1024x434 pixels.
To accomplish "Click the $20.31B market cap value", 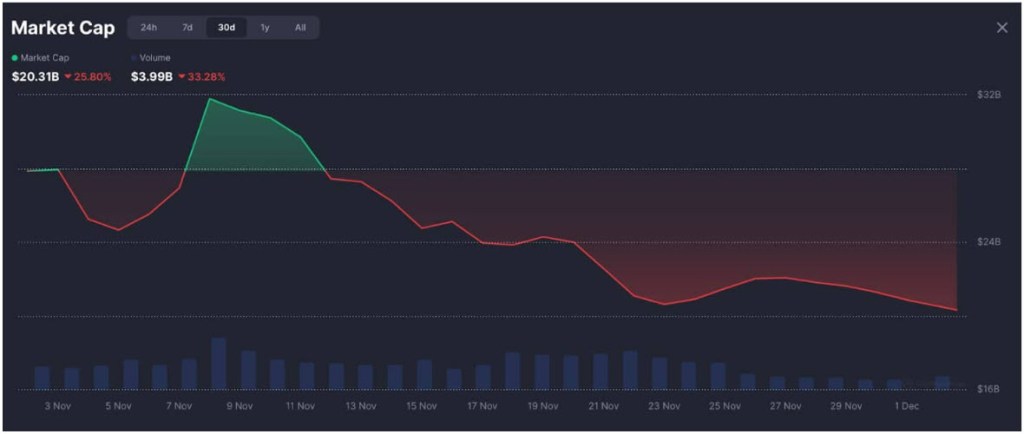I will point(34,76).
